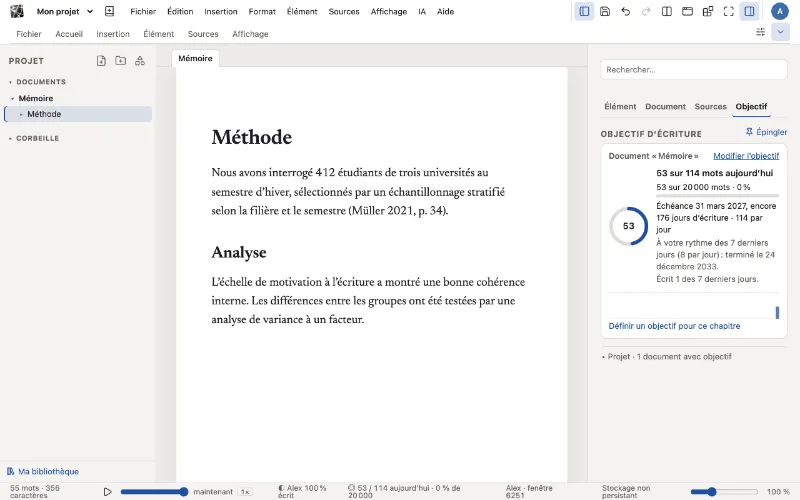Click the new folder icon in Projet panel
The height and width of the screenshot is (500, 800).
point(120,61)
